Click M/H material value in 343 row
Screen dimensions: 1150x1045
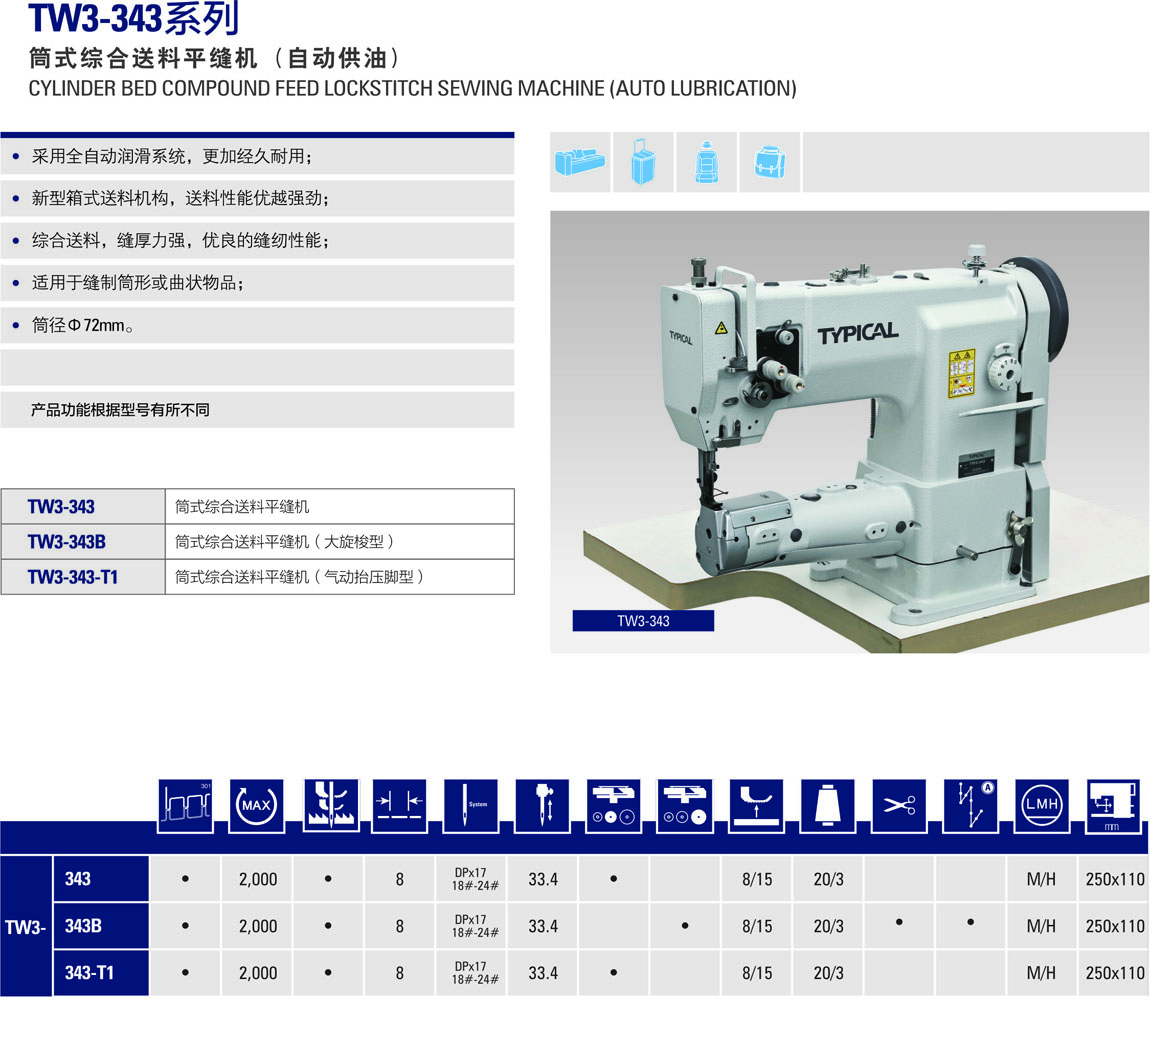pos(1041,879)
